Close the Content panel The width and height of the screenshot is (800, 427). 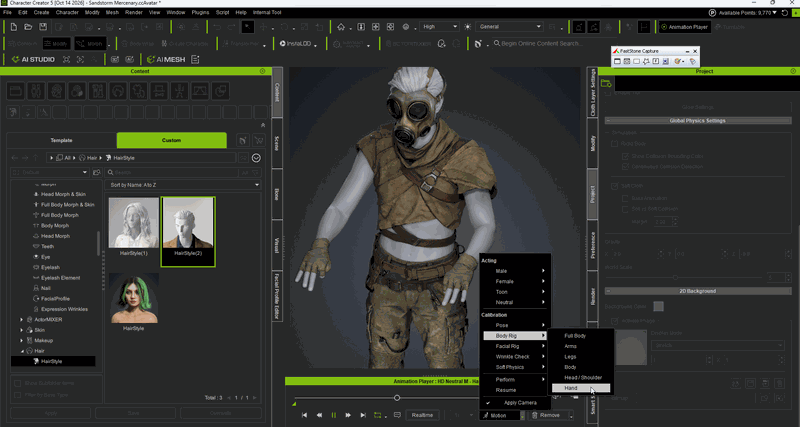[x=263, y=71]
